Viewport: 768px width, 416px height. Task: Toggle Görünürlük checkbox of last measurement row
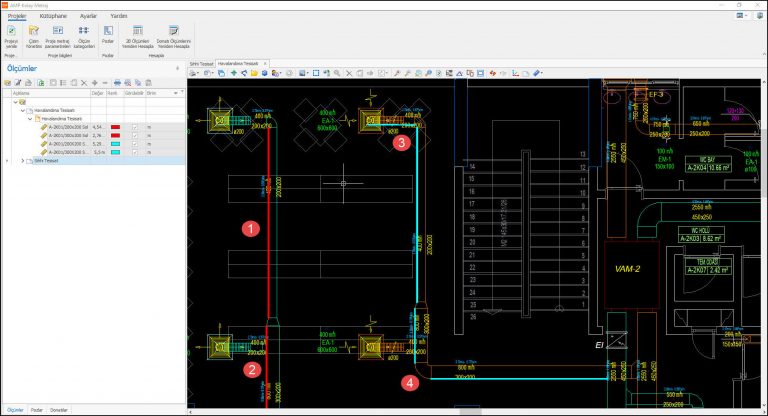[x=135, y=152]
